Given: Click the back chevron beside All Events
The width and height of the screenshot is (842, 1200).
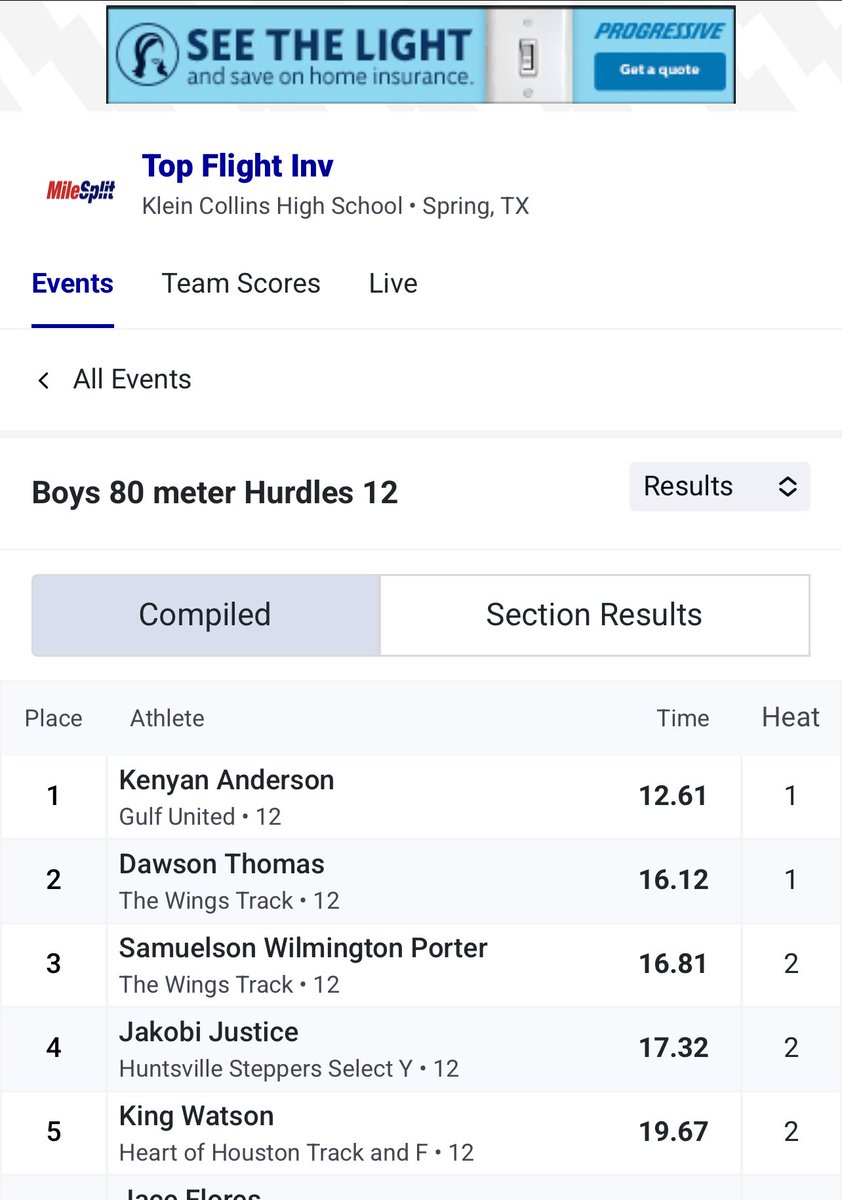Looking at the screenshot, I should point(43,380).
